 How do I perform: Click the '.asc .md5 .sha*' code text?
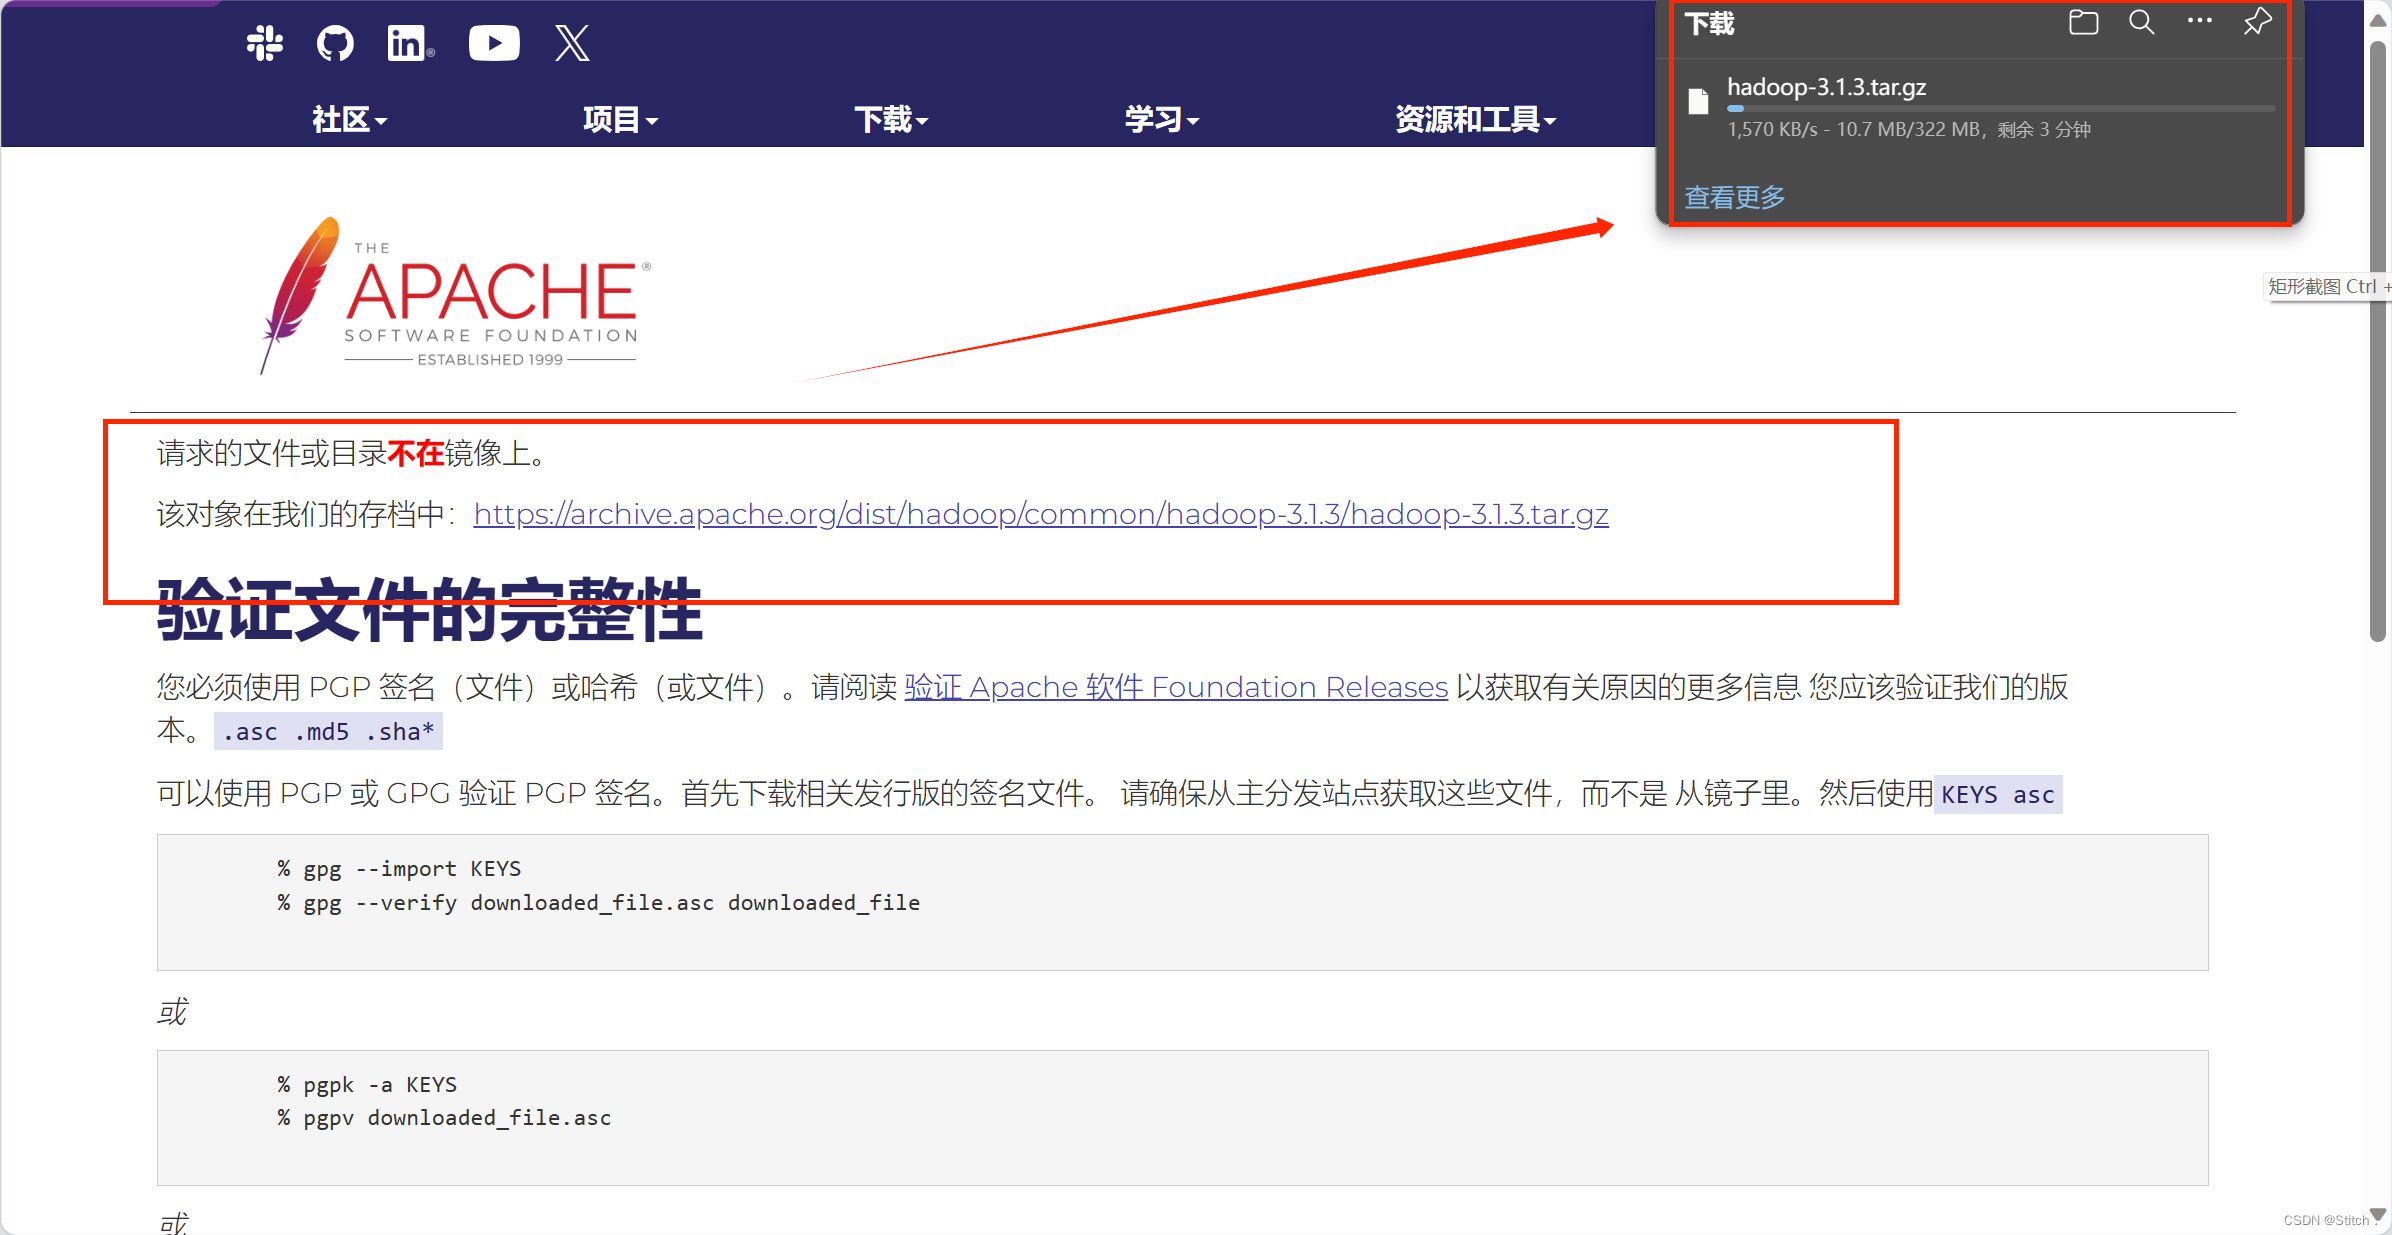point(328,731)
